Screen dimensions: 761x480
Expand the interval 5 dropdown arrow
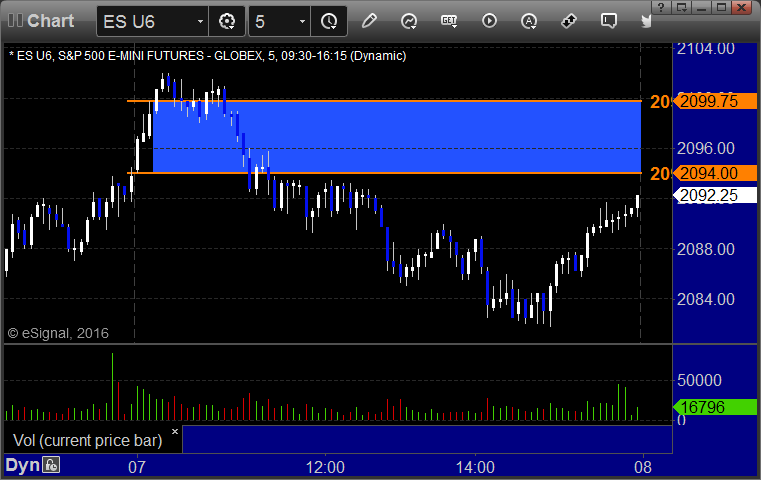point(302,21)
